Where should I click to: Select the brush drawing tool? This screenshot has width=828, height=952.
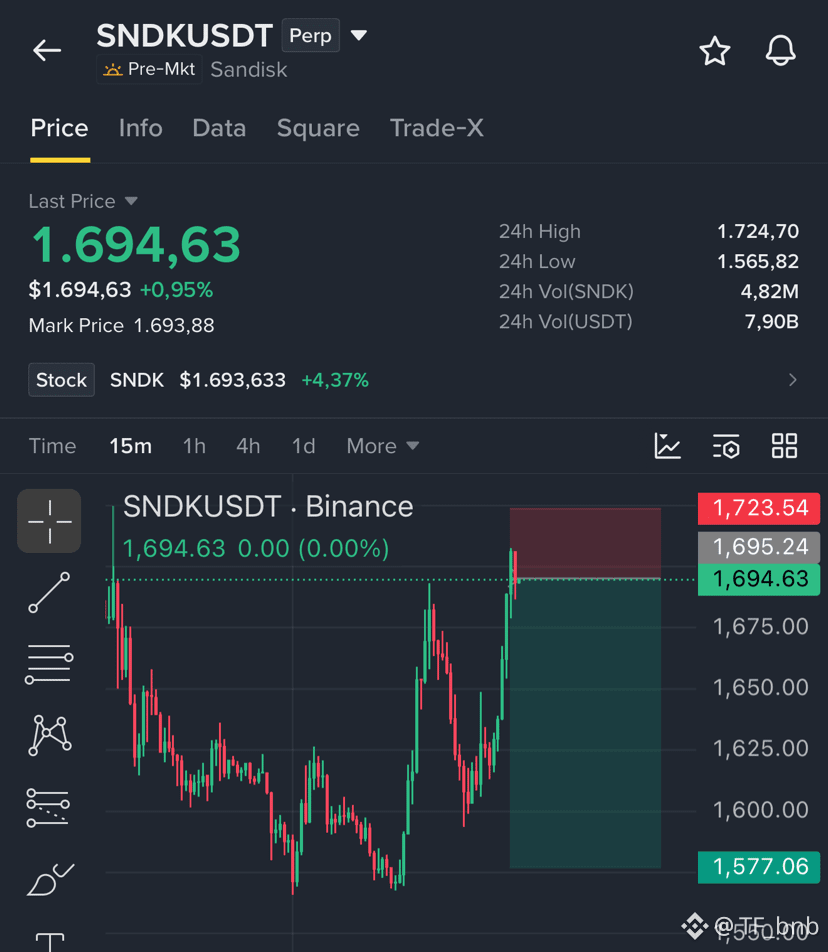[x=50, y=880]
